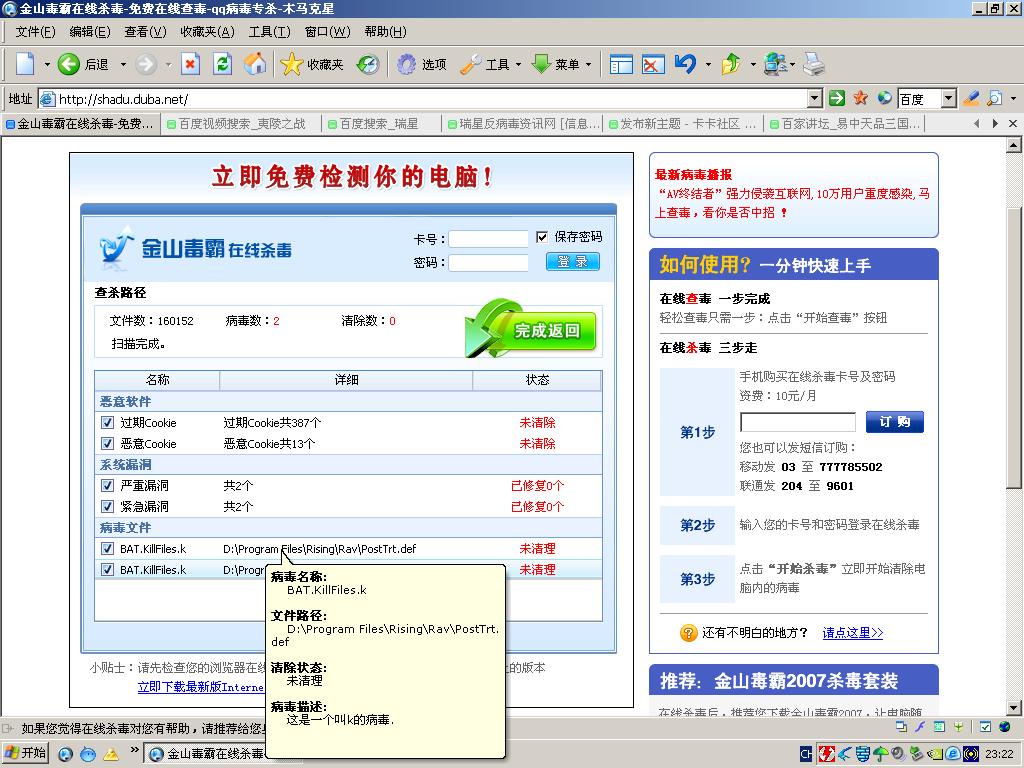This screenshot has height=768, width=1024.
Task: Click the Refresh page icon
Action: tap(223, 65)
